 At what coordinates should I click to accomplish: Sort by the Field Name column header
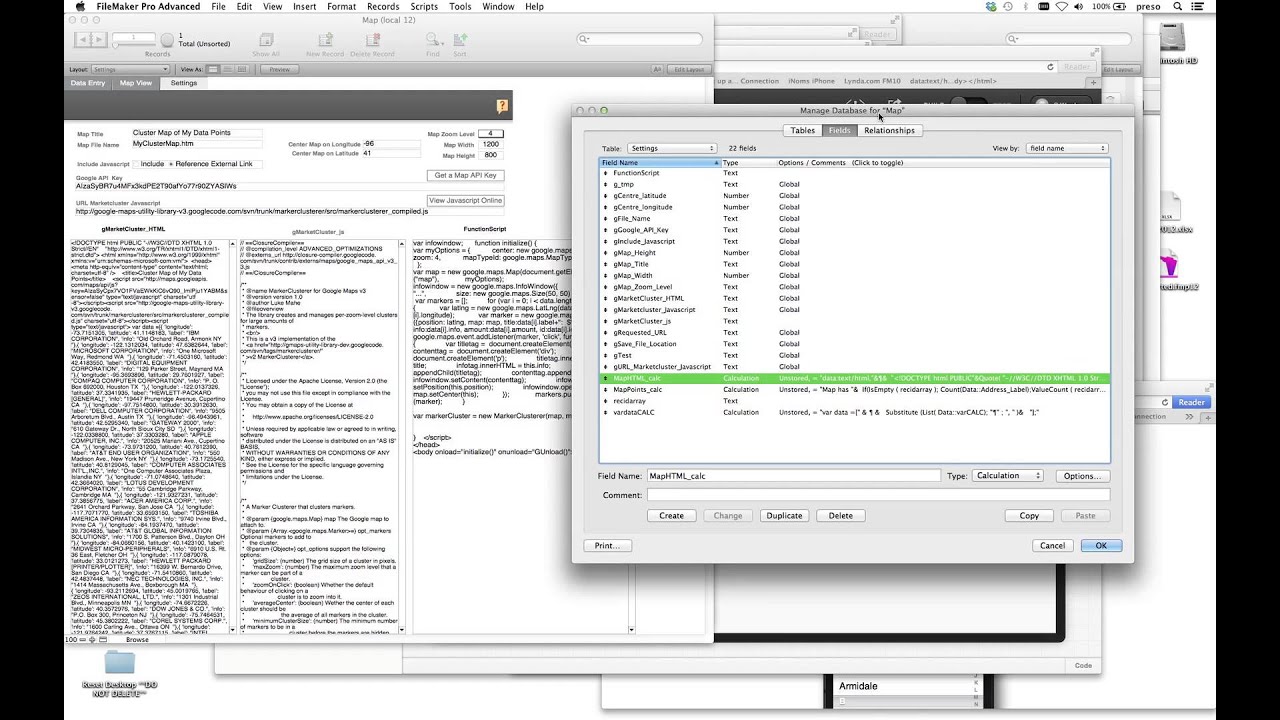coord(659,162)
